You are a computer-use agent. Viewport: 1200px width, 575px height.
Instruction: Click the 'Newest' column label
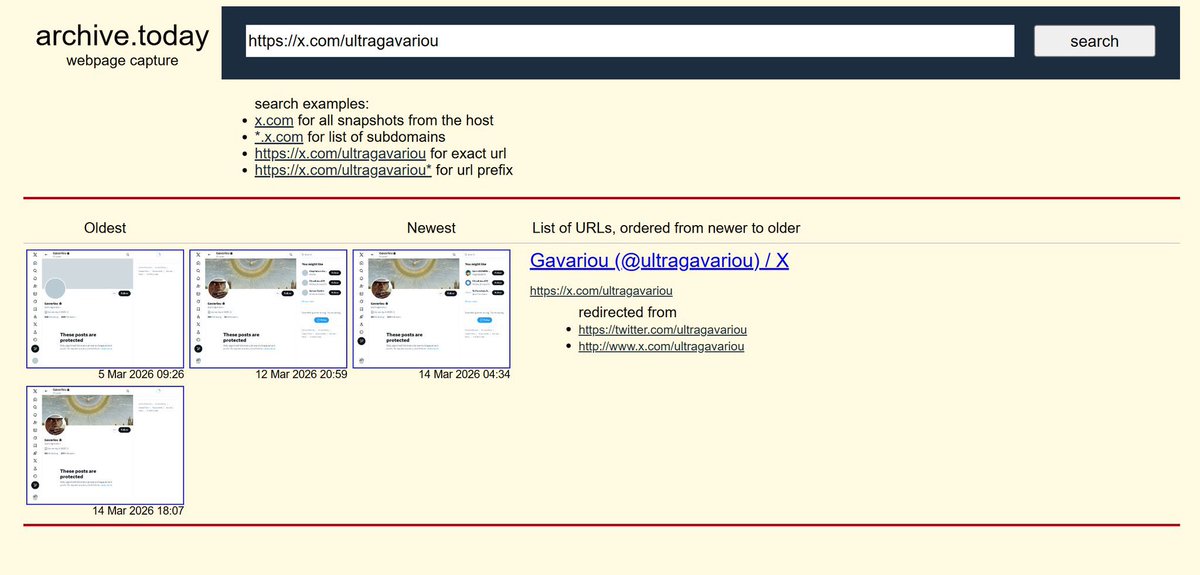[x=431, y=228]
